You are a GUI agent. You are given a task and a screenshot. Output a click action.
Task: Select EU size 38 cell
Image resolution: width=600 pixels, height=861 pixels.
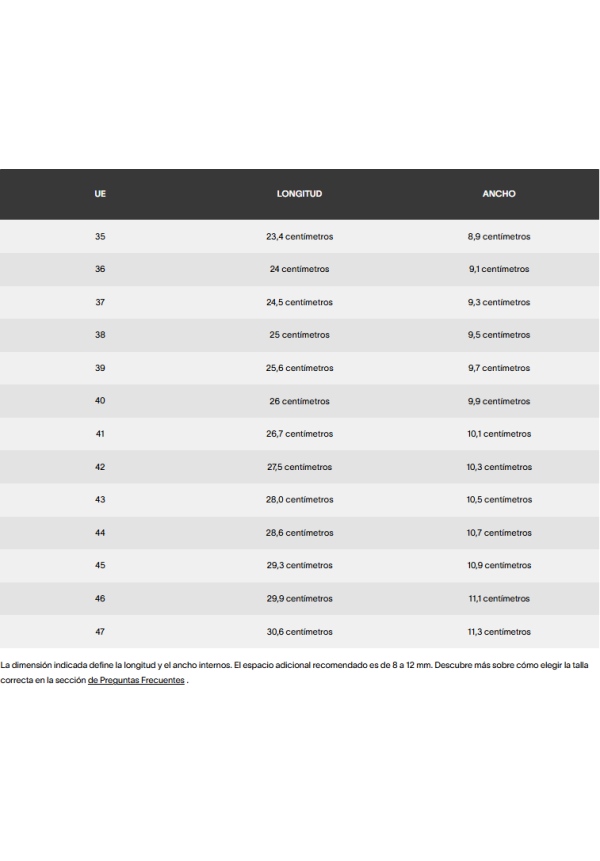tap(100, 335)
